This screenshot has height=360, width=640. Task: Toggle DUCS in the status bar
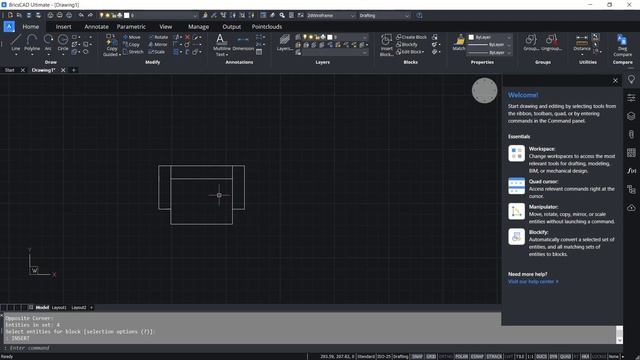(541, 357)
